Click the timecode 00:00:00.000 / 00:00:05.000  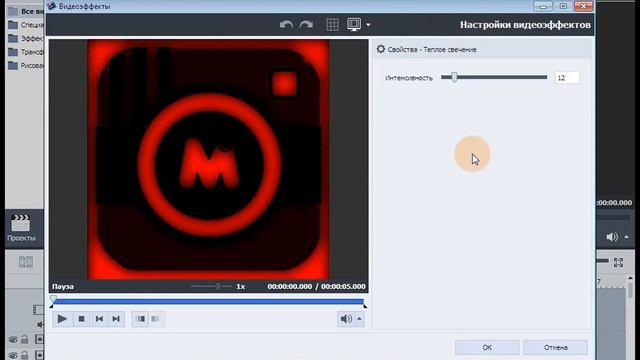point(316,287)
